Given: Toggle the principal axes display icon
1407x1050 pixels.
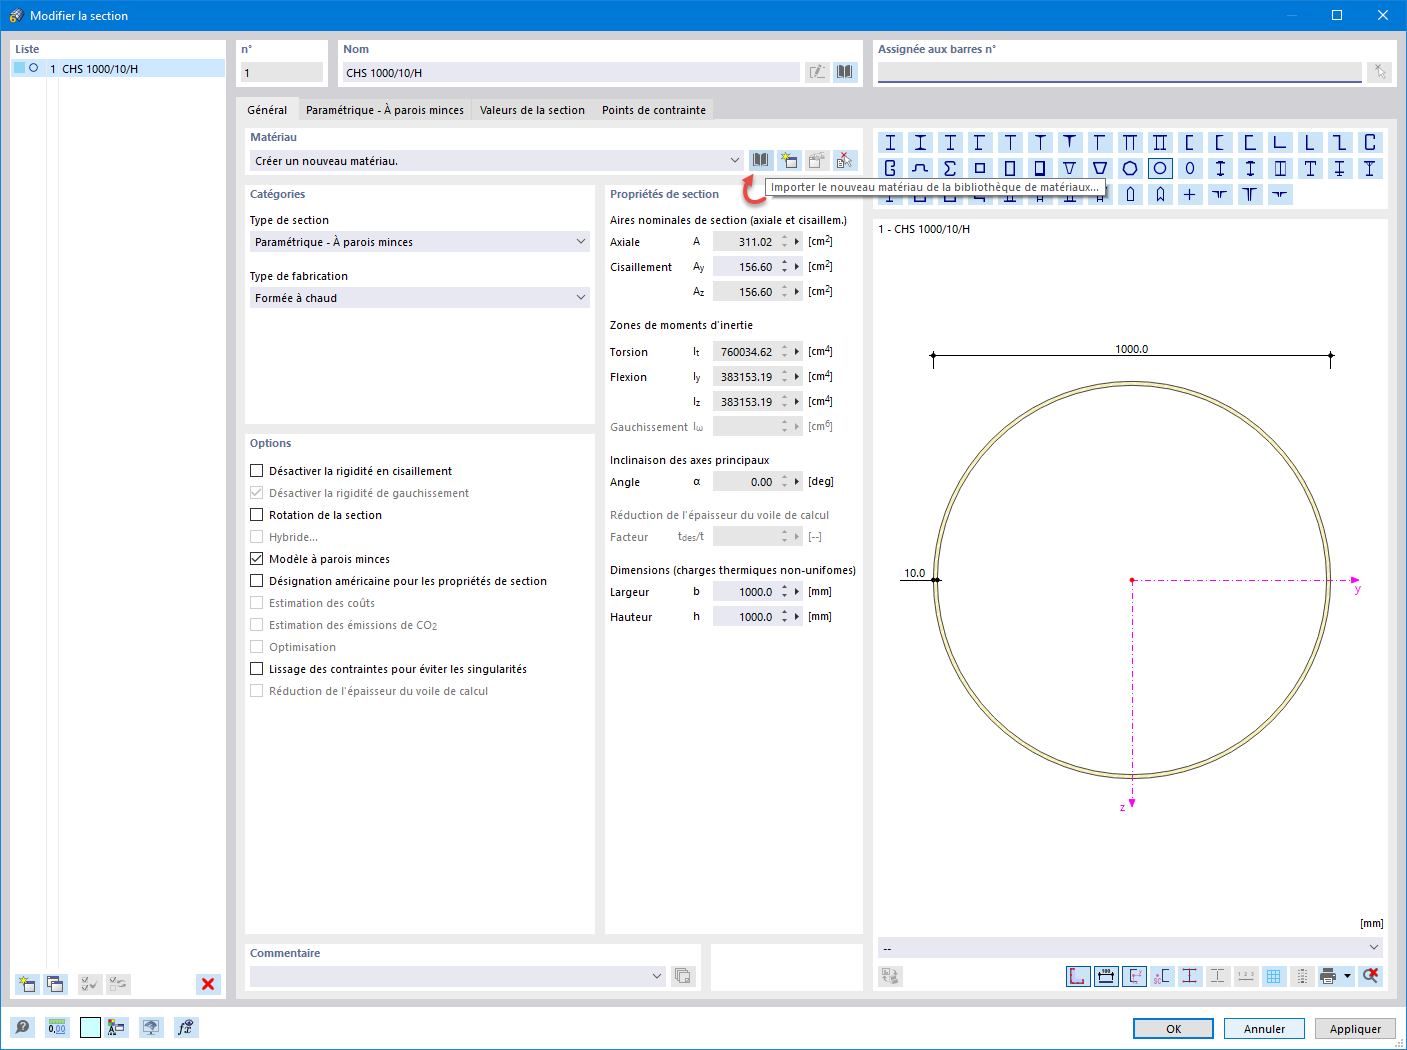Looking at the screenshot, I should click(x=1134, y=976).
